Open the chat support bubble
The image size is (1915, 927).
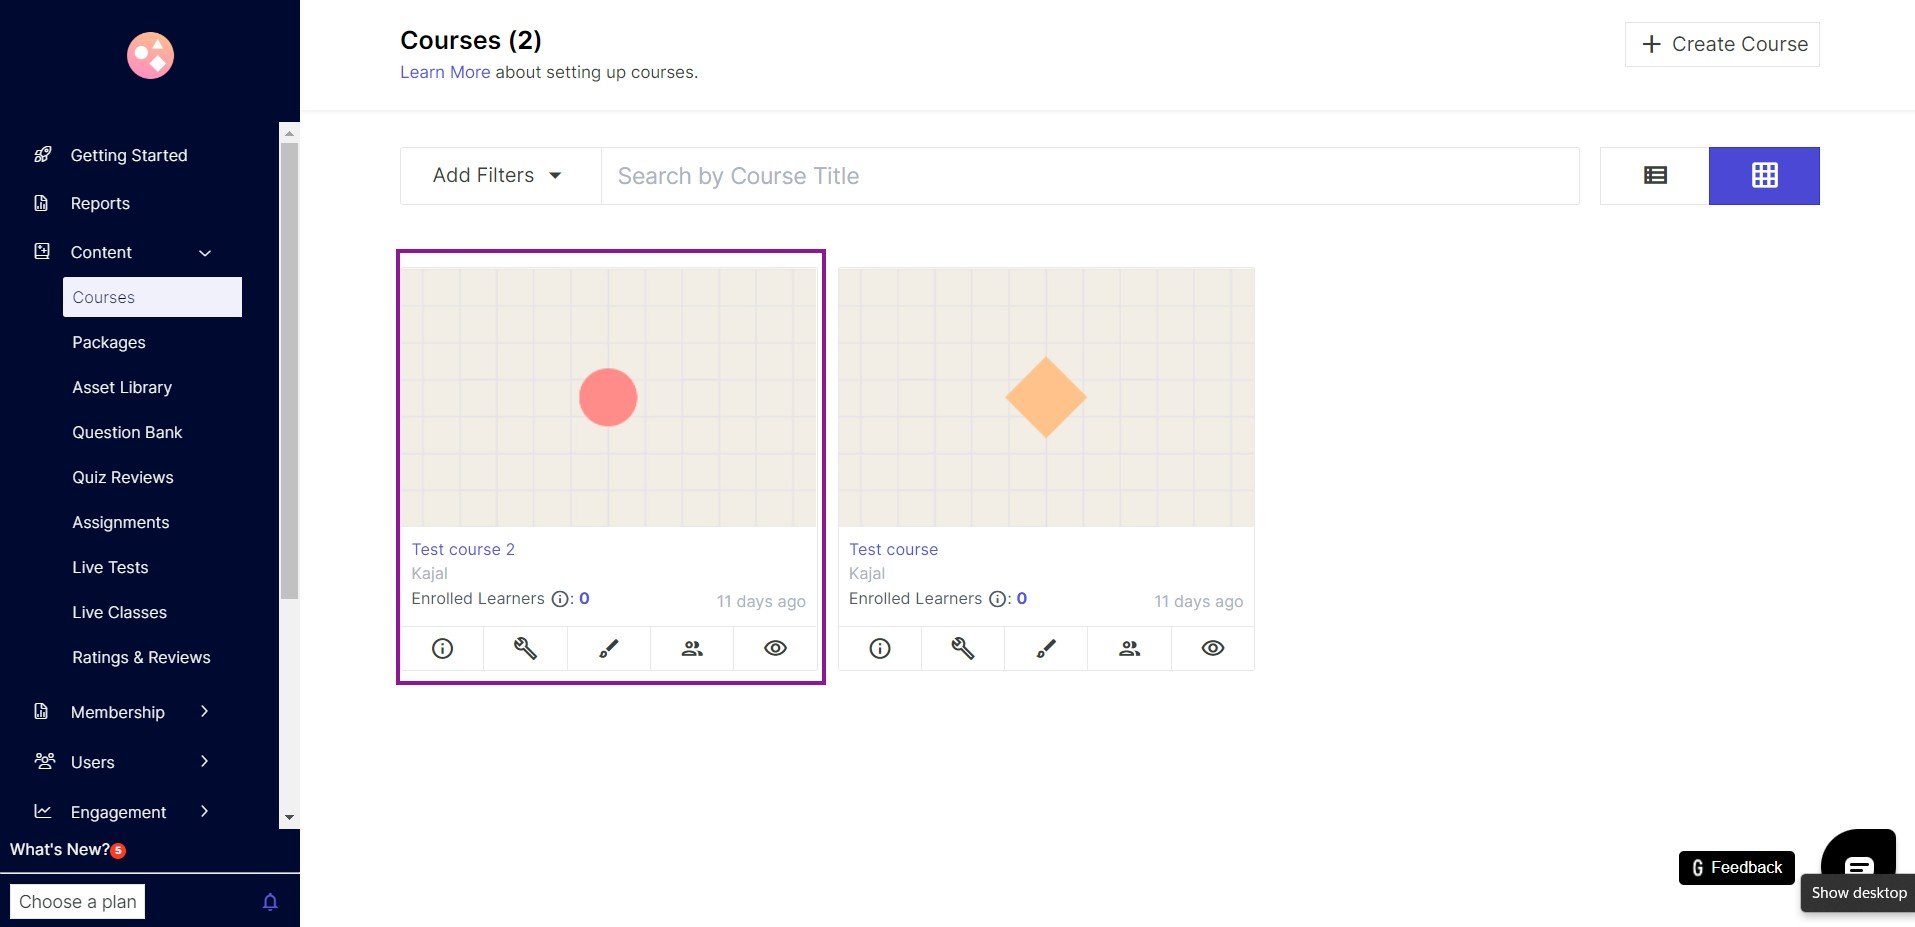(x=1858, y=858)
